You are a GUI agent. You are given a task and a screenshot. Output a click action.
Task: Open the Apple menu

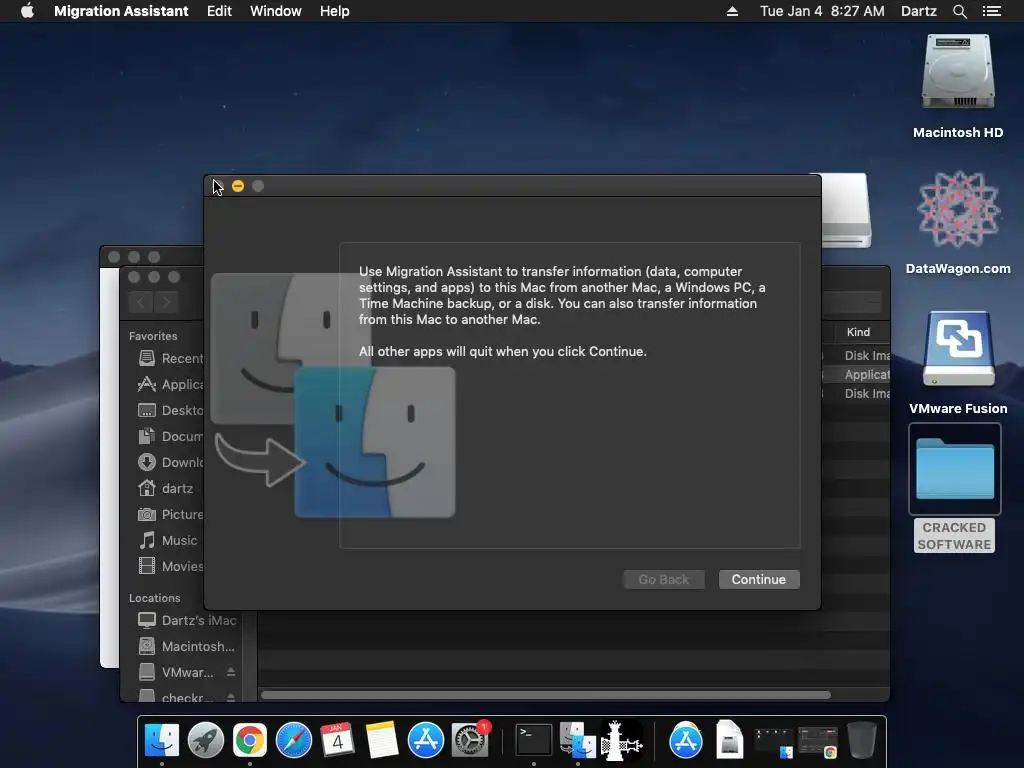point(27,11)
